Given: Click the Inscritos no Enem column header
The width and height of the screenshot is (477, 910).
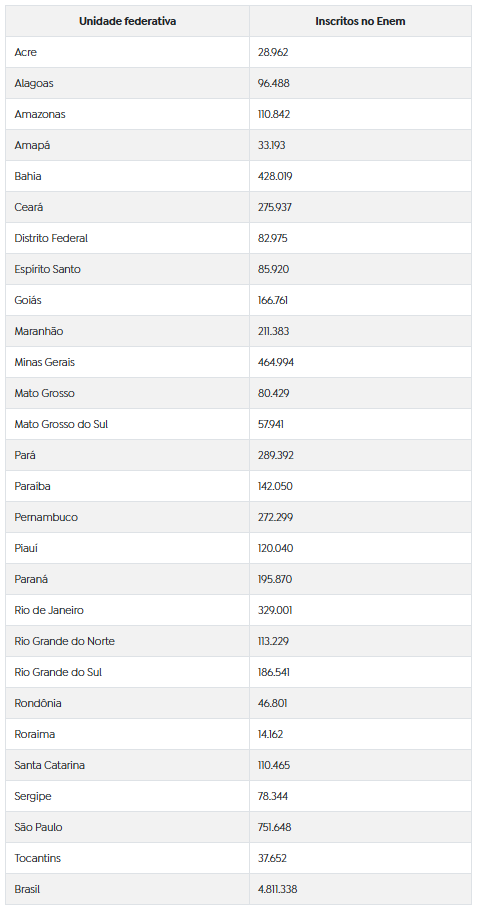Looking at the screenshot, I should (x=360, y=21).
